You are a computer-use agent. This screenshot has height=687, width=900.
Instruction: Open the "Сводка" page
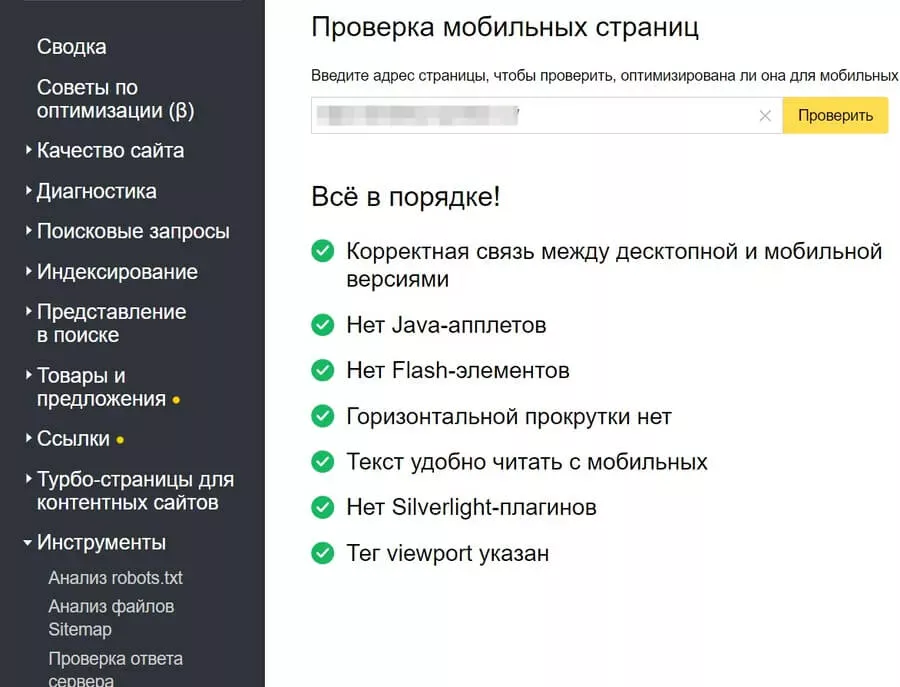point(70,46)
